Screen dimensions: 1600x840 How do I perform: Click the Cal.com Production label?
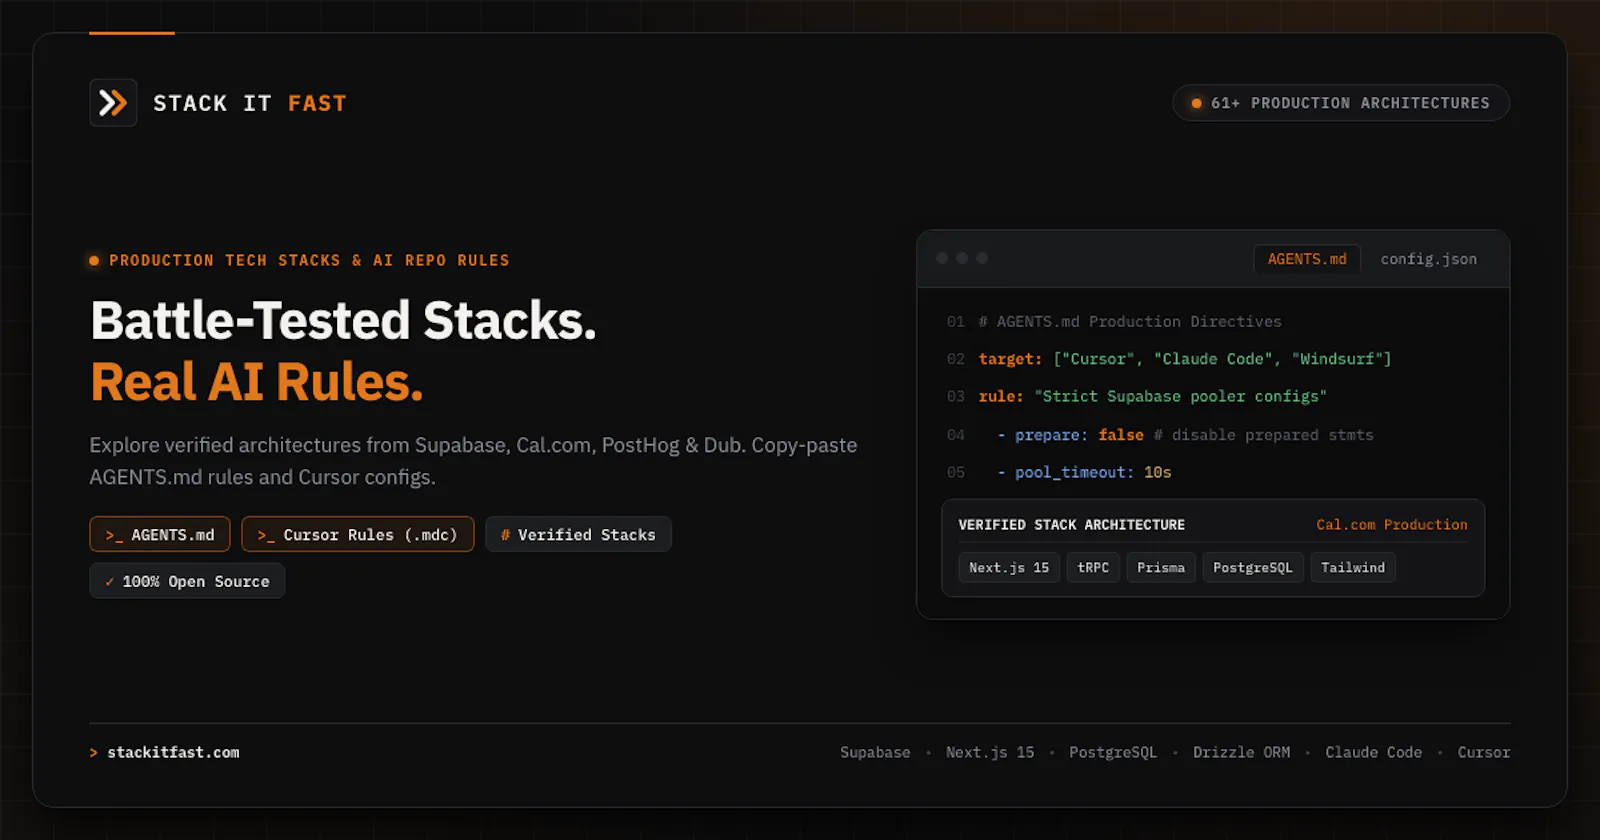tap(1391, 524)
